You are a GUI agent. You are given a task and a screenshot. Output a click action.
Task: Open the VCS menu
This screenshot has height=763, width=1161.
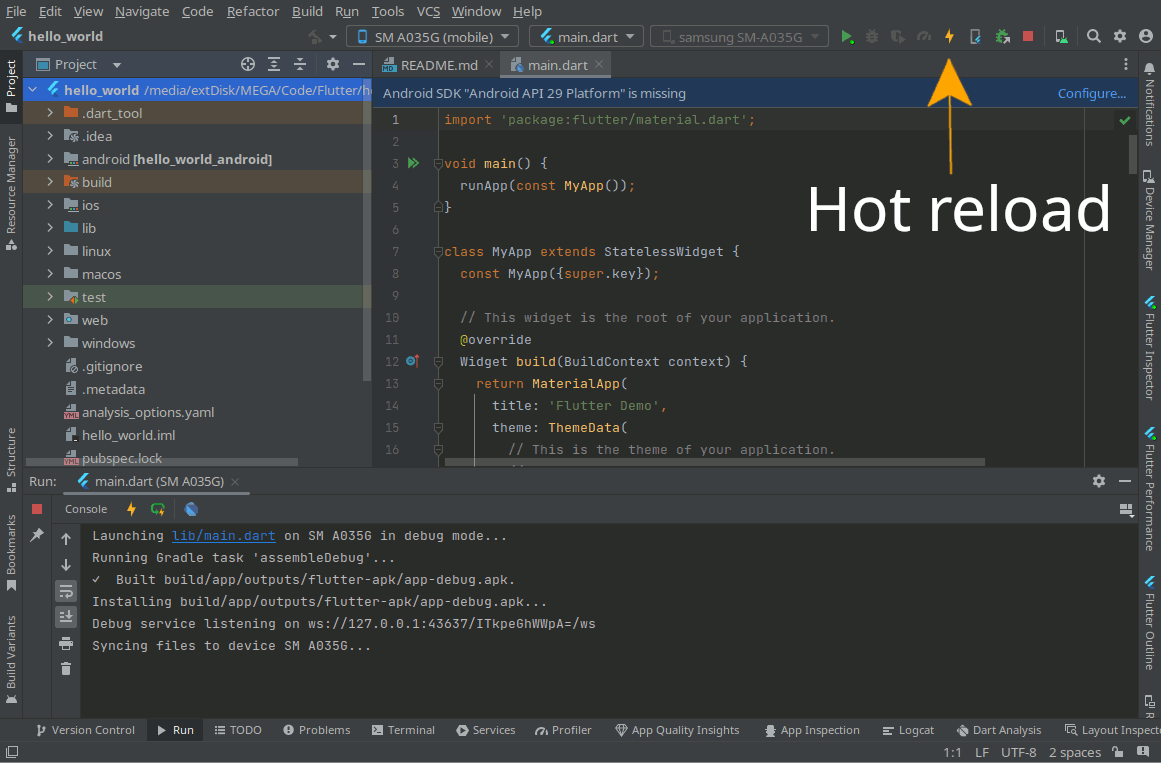(x=428, y=11)
